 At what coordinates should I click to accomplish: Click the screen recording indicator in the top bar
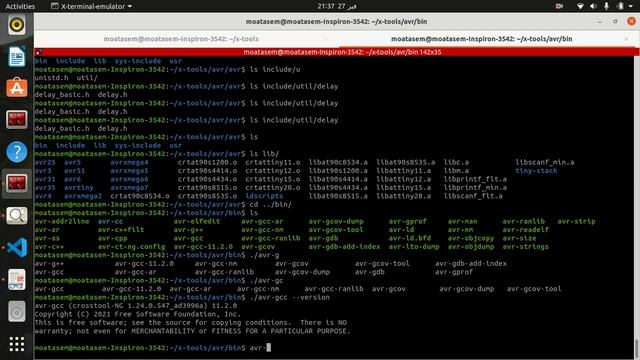[x=559, y=6]
